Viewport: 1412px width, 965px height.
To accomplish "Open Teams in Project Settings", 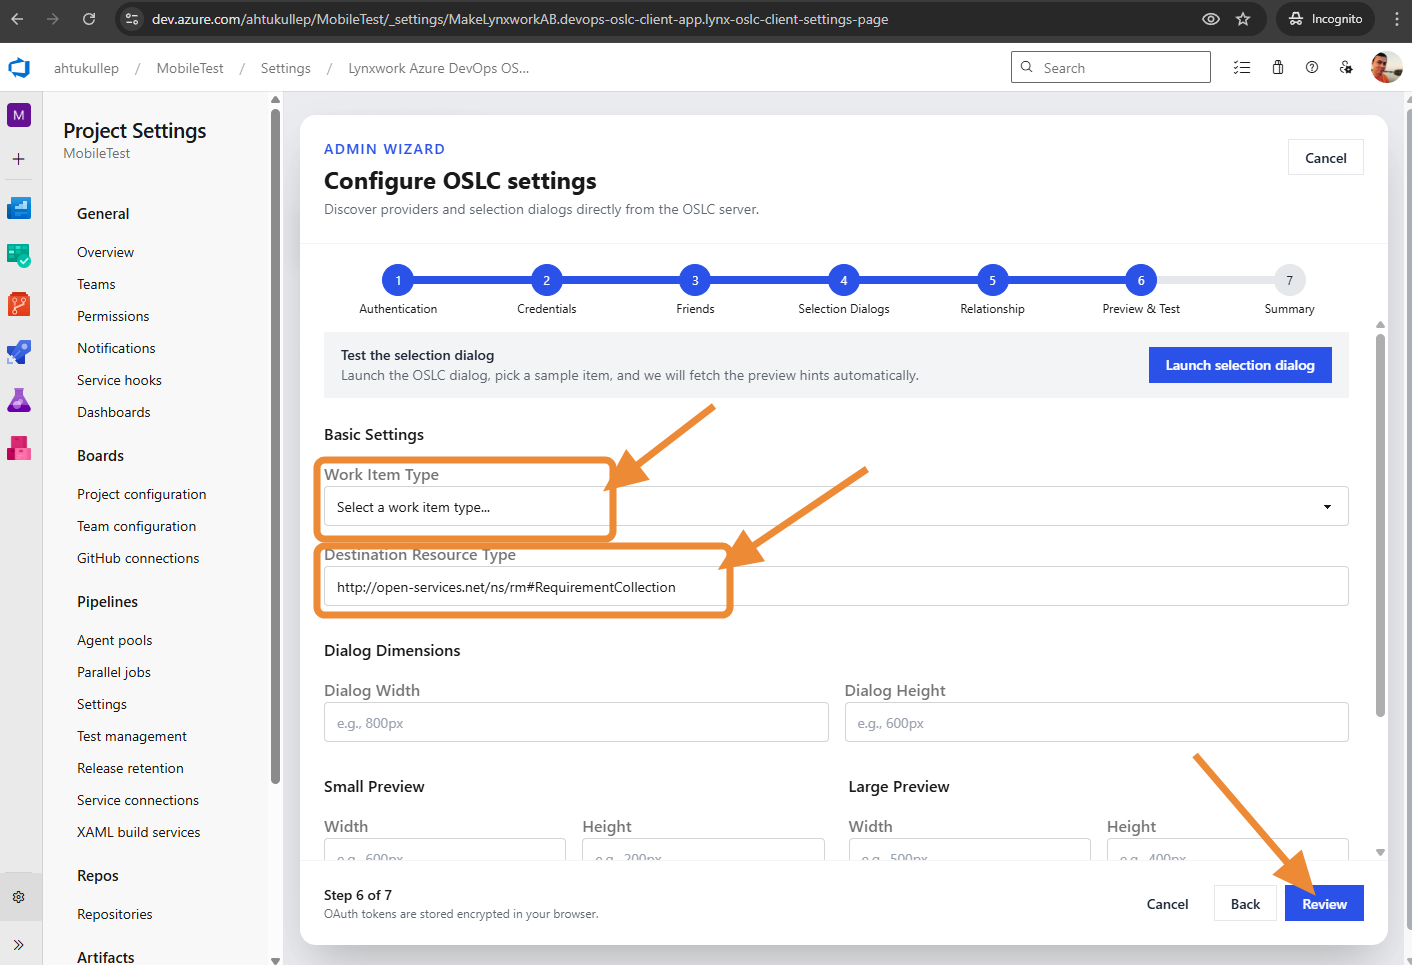I will (96, 284).
